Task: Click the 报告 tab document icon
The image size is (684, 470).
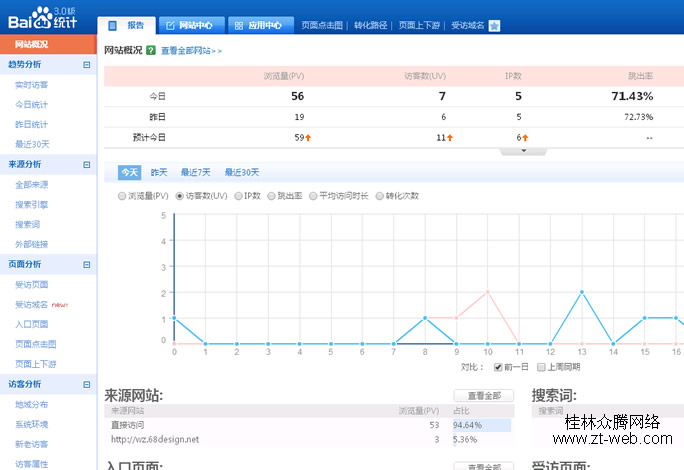Action: click(112, 26)
